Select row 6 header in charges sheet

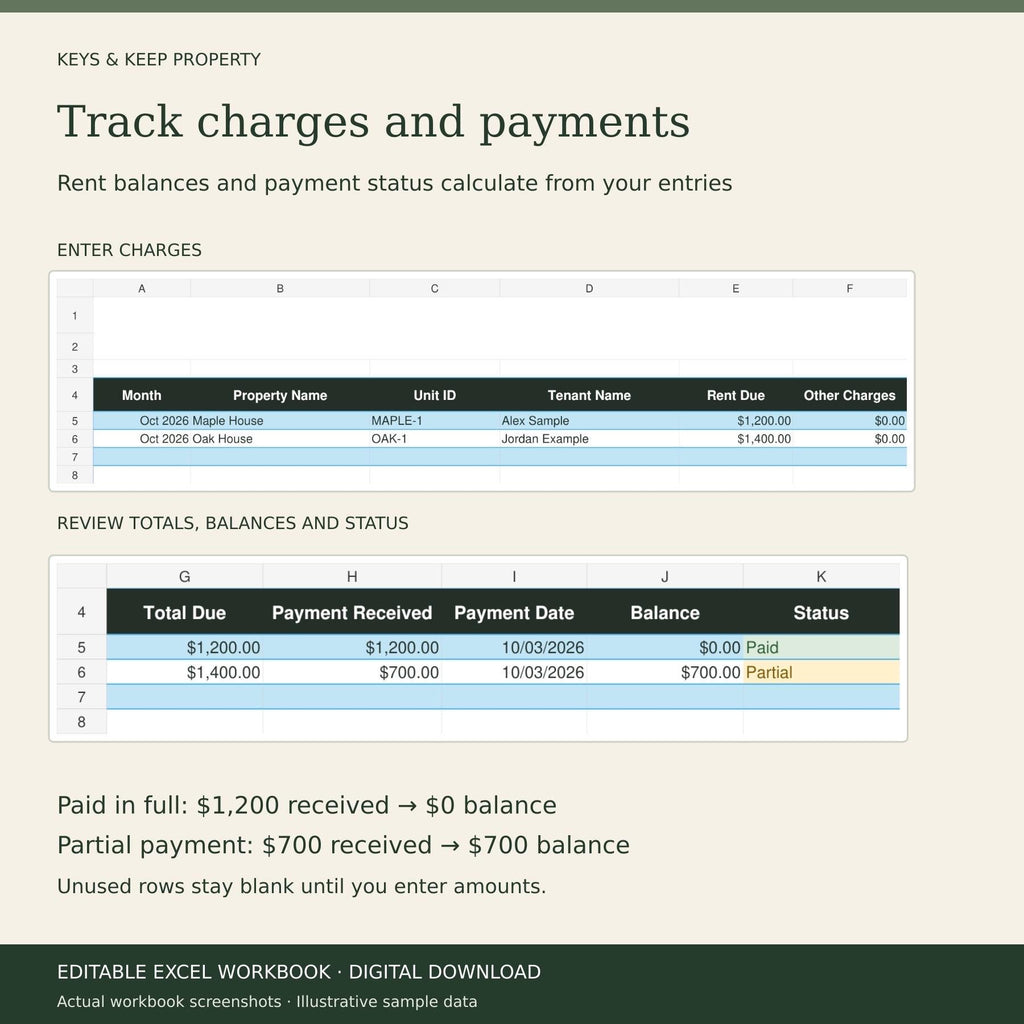pos(74,439)
